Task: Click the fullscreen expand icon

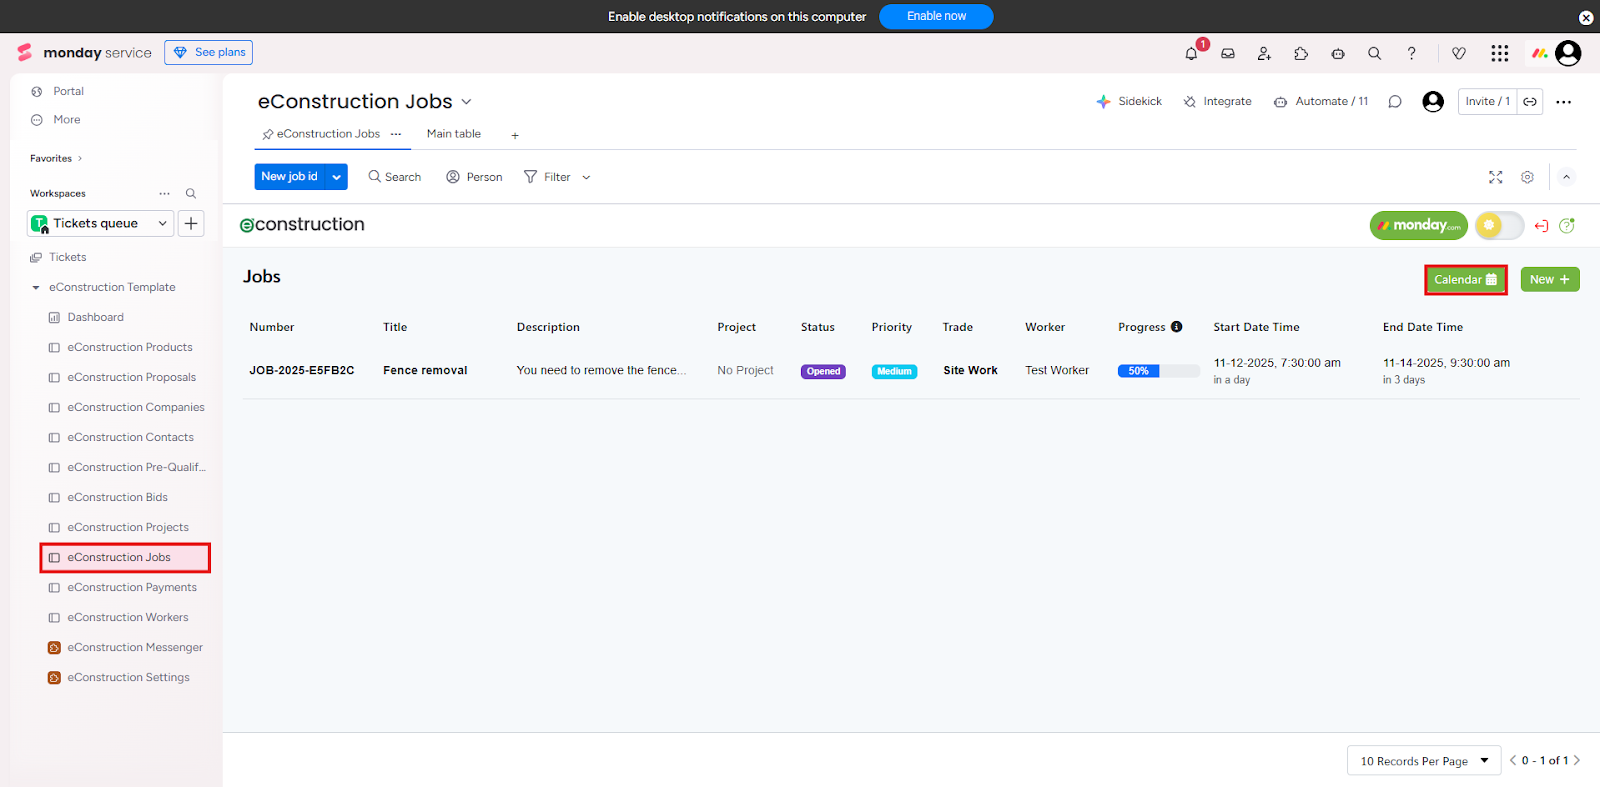Action: (1495, 177)
